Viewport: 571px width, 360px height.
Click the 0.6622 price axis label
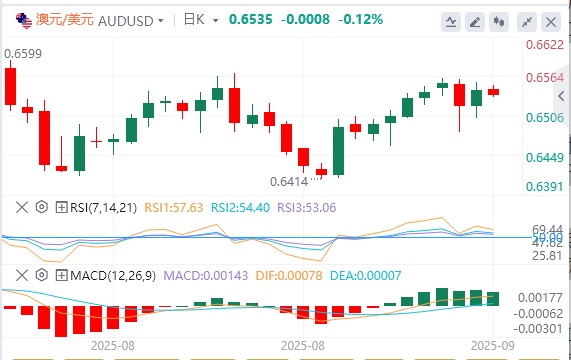pos(545,45)
